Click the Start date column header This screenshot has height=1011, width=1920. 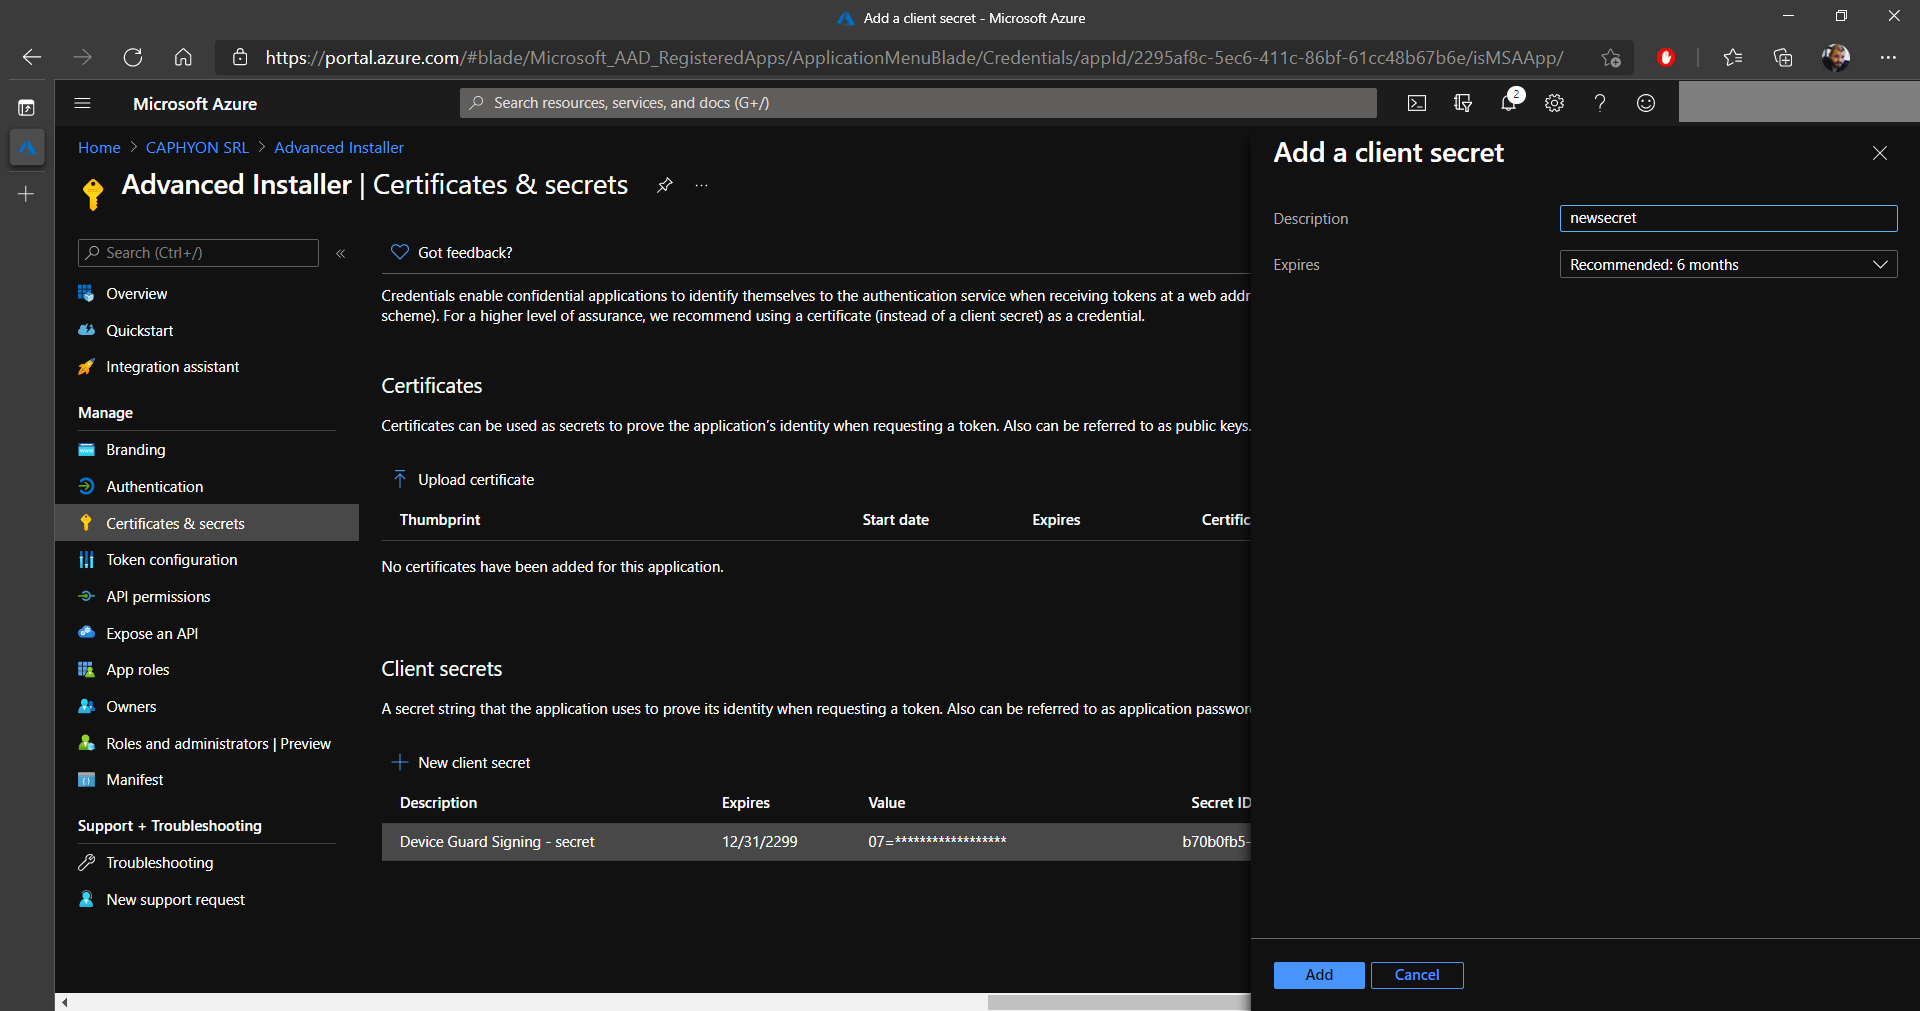pyautogui.click(x=896, y=520)
